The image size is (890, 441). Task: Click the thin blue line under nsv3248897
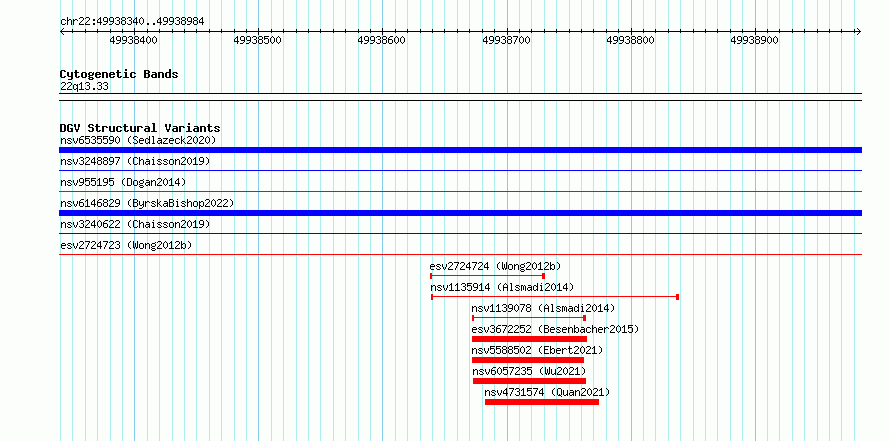click(x=460, y=170)
